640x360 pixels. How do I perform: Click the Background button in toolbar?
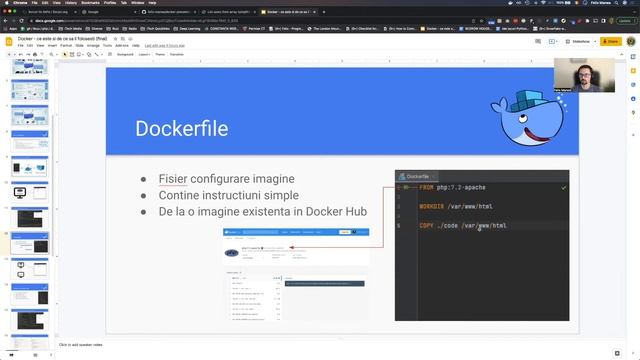[125, 54]
